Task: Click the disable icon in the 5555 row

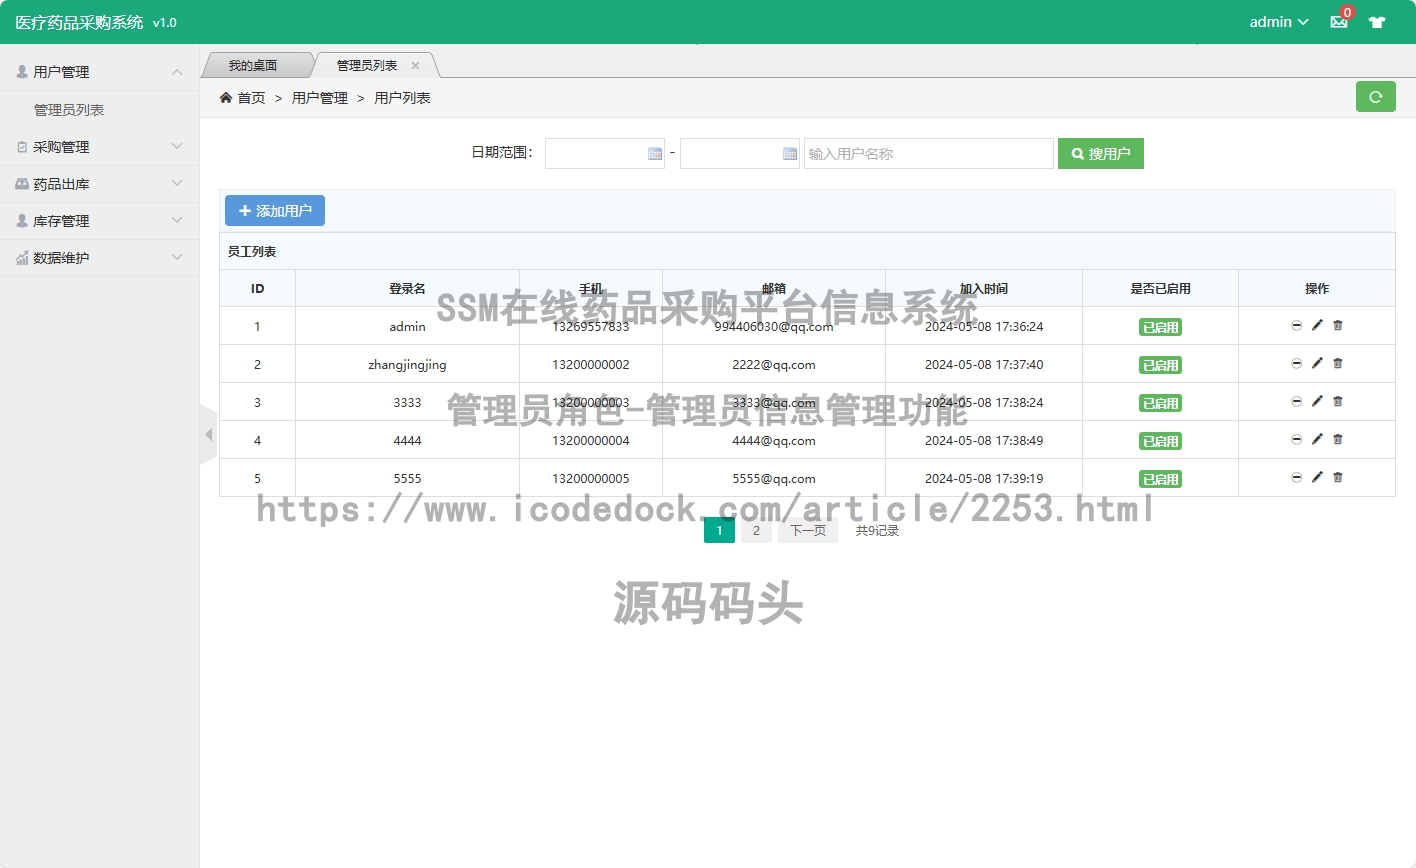Action: (x=1296, y=477)
